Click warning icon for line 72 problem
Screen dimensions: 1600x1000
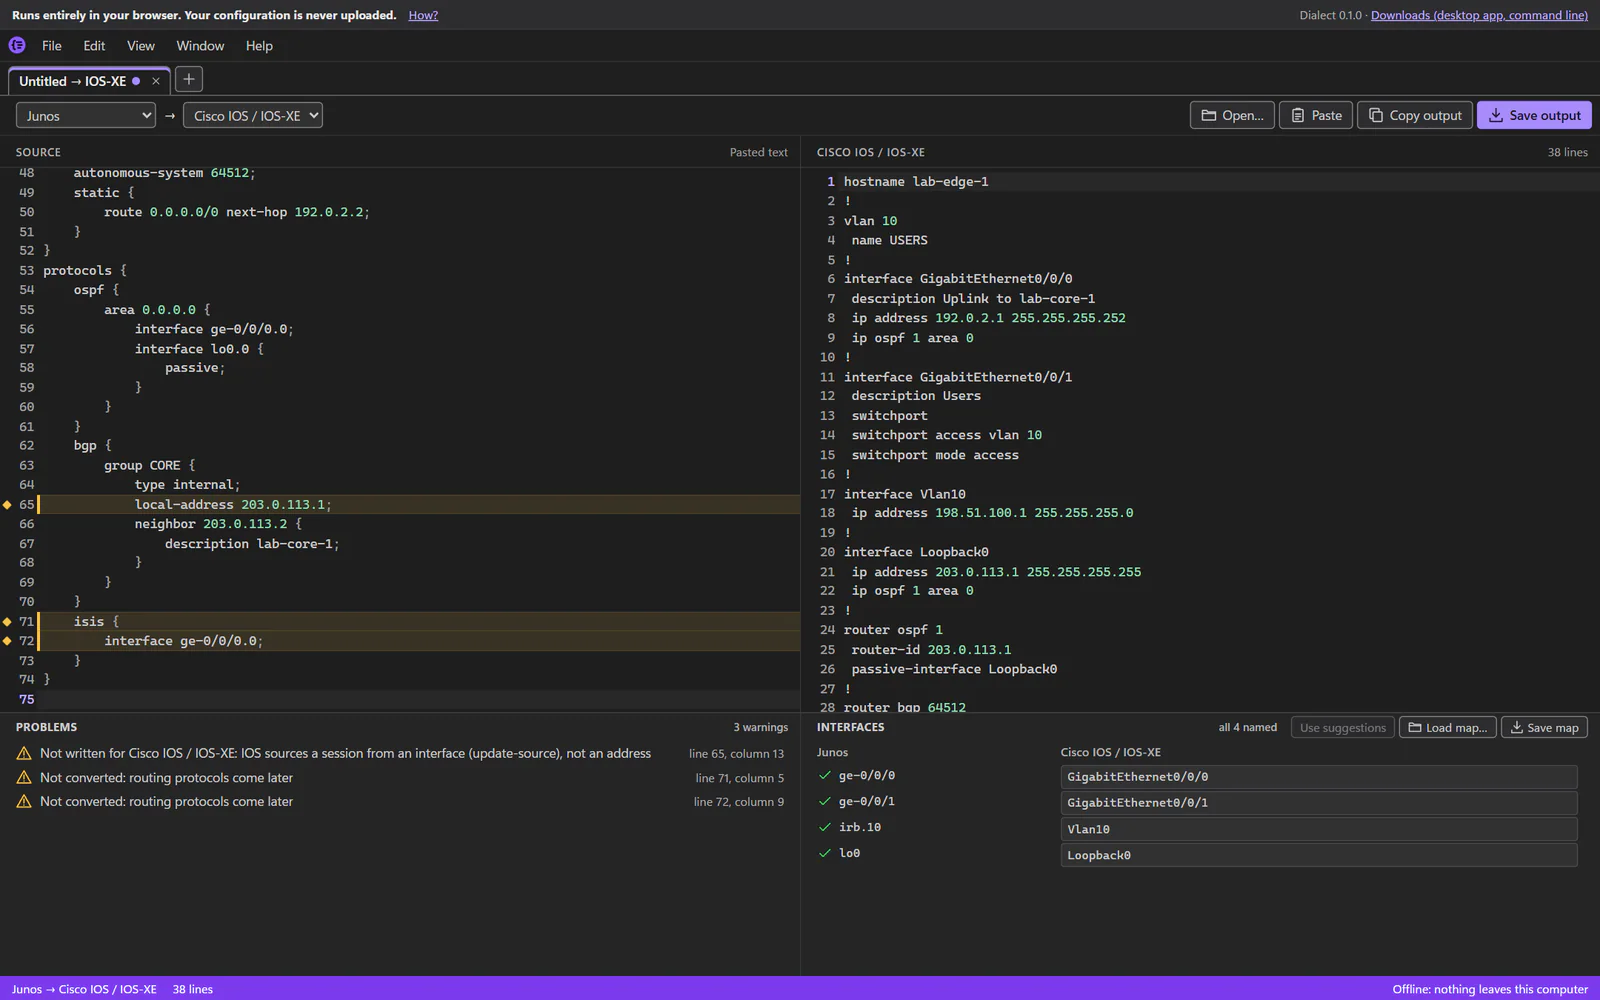point(24,801)
